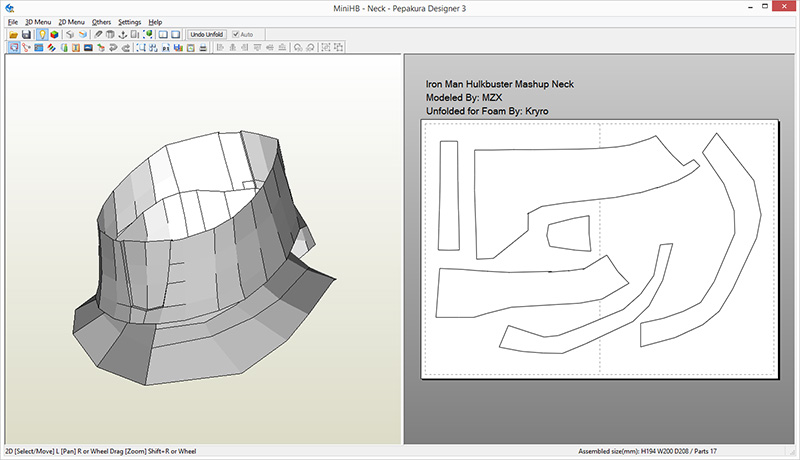Click the gray right-curving arrow icon
This screenshot has height=460, width=800.
coord(126,47)
